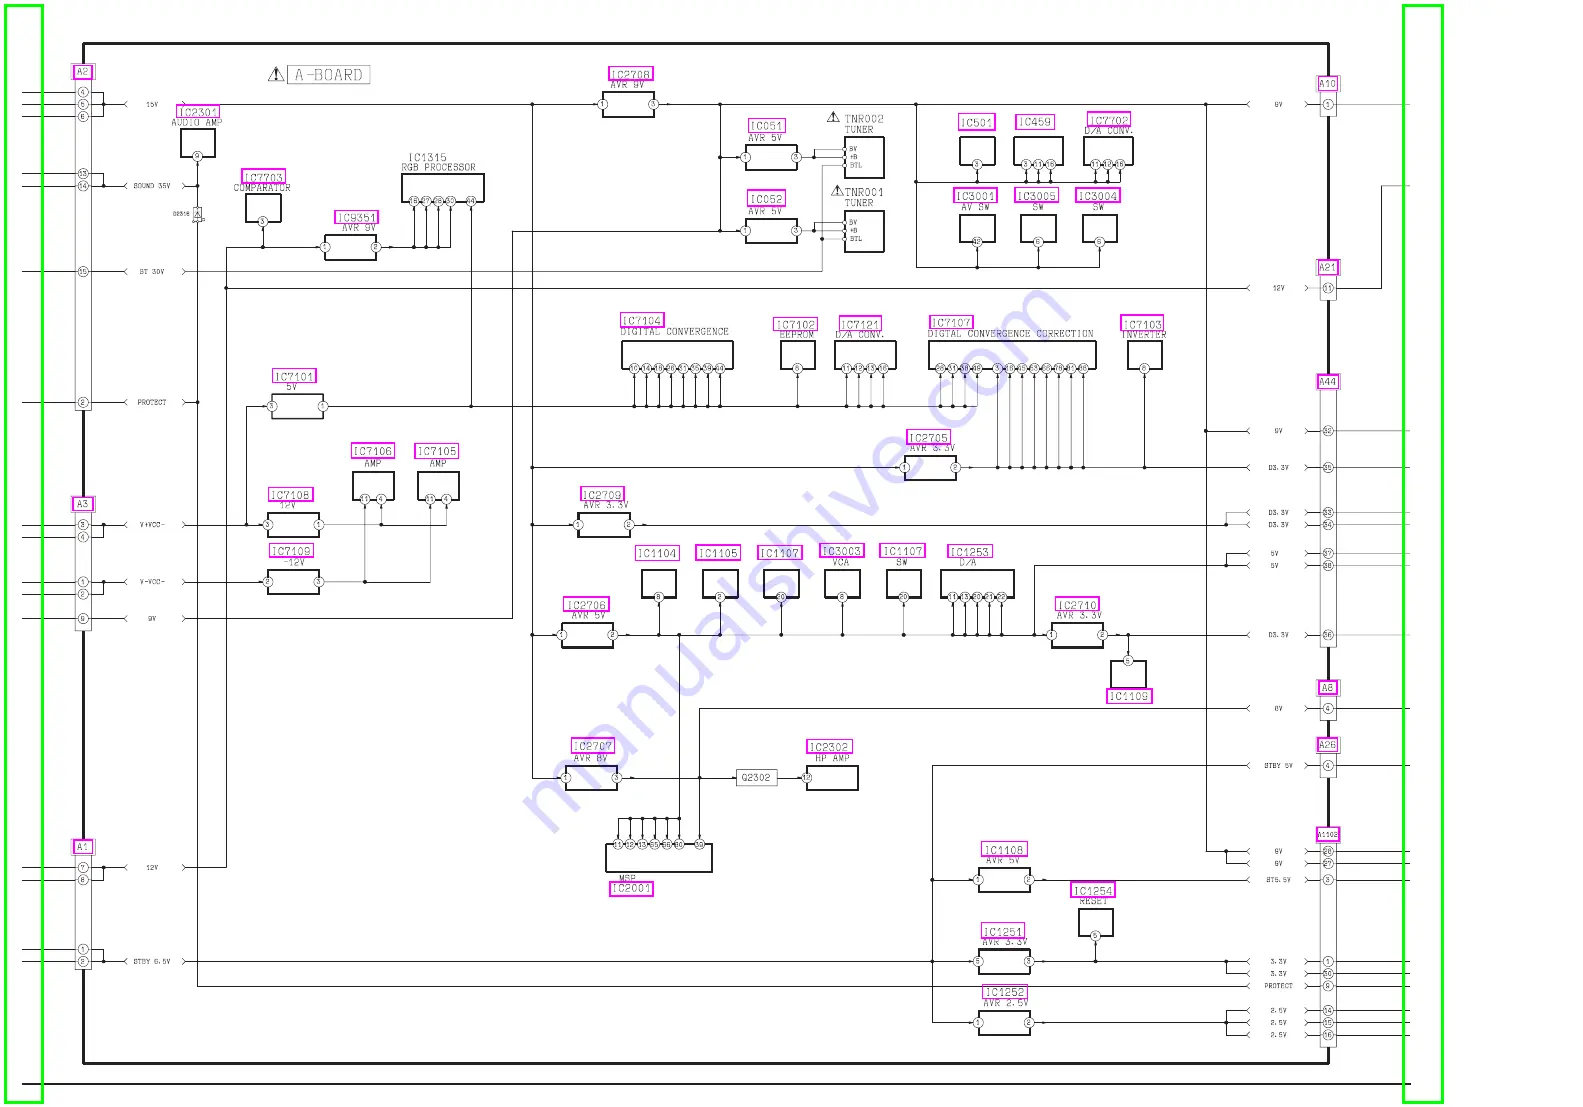Open IC7107 DIGITAL CONVERGENCE CORRECTION link
The height and width of the screenshot is (1107, 1583).
(951, 323)
